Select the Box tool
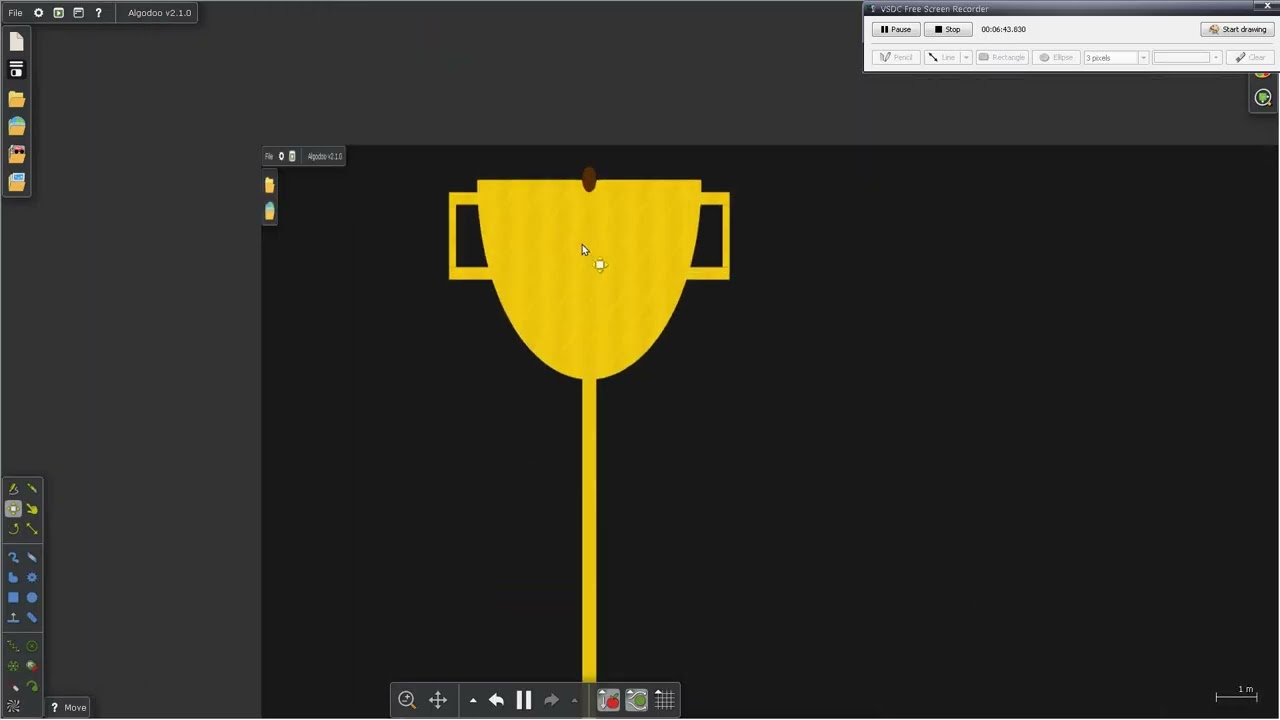The width and height of the screenshot is (1280, 720). pyautogui.click(x=13, y=598)
